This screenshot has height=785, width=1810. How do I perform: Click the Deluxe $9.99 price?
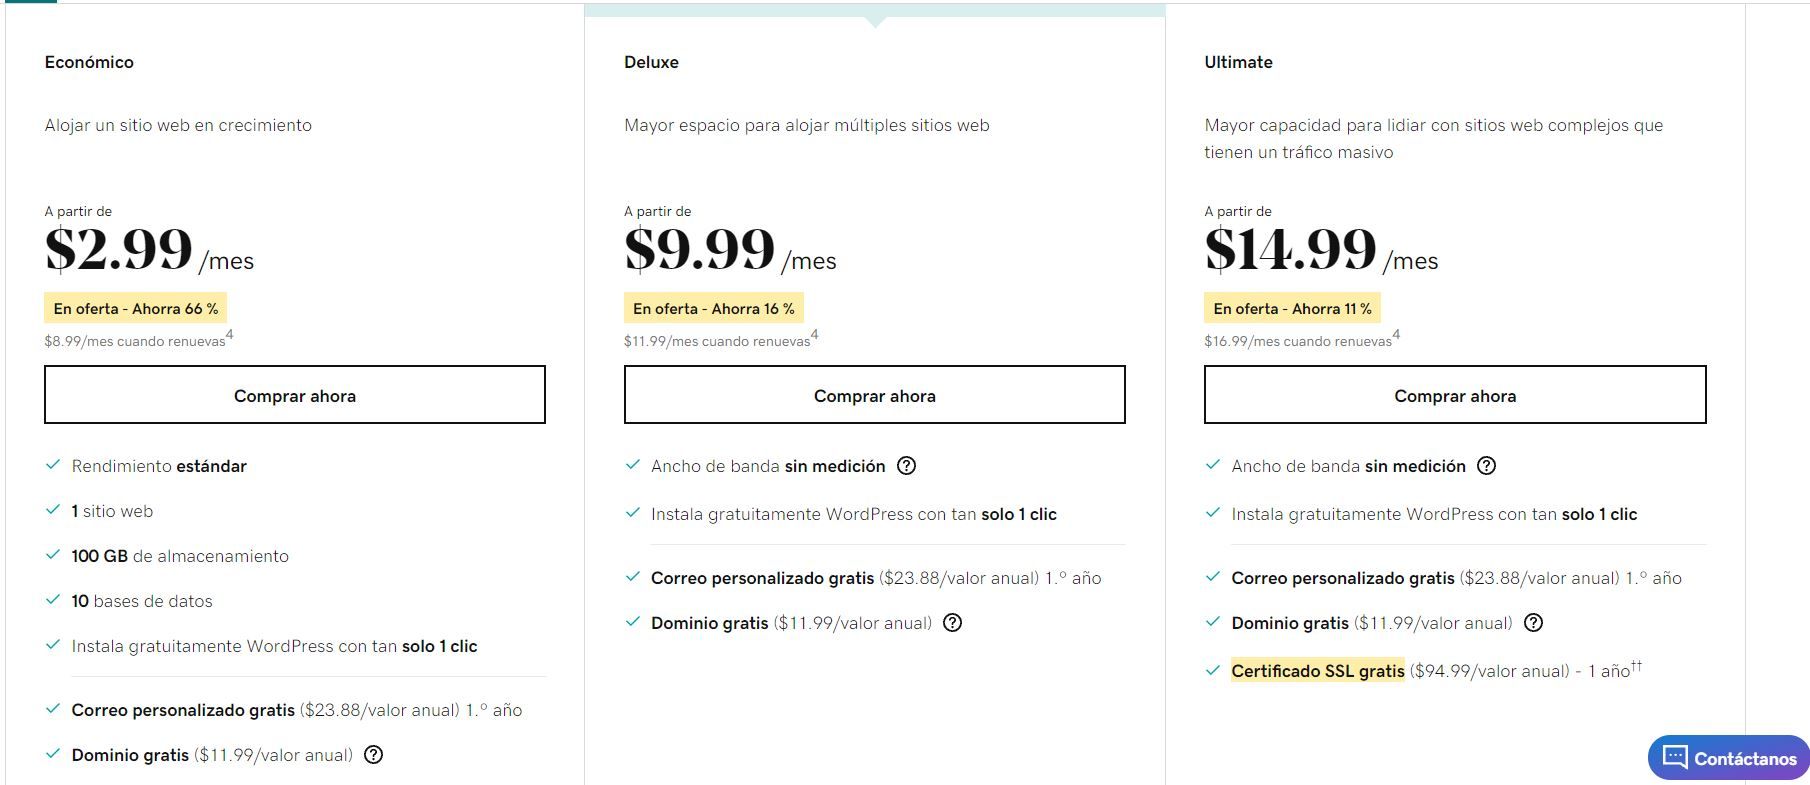(x=699, y=249)
